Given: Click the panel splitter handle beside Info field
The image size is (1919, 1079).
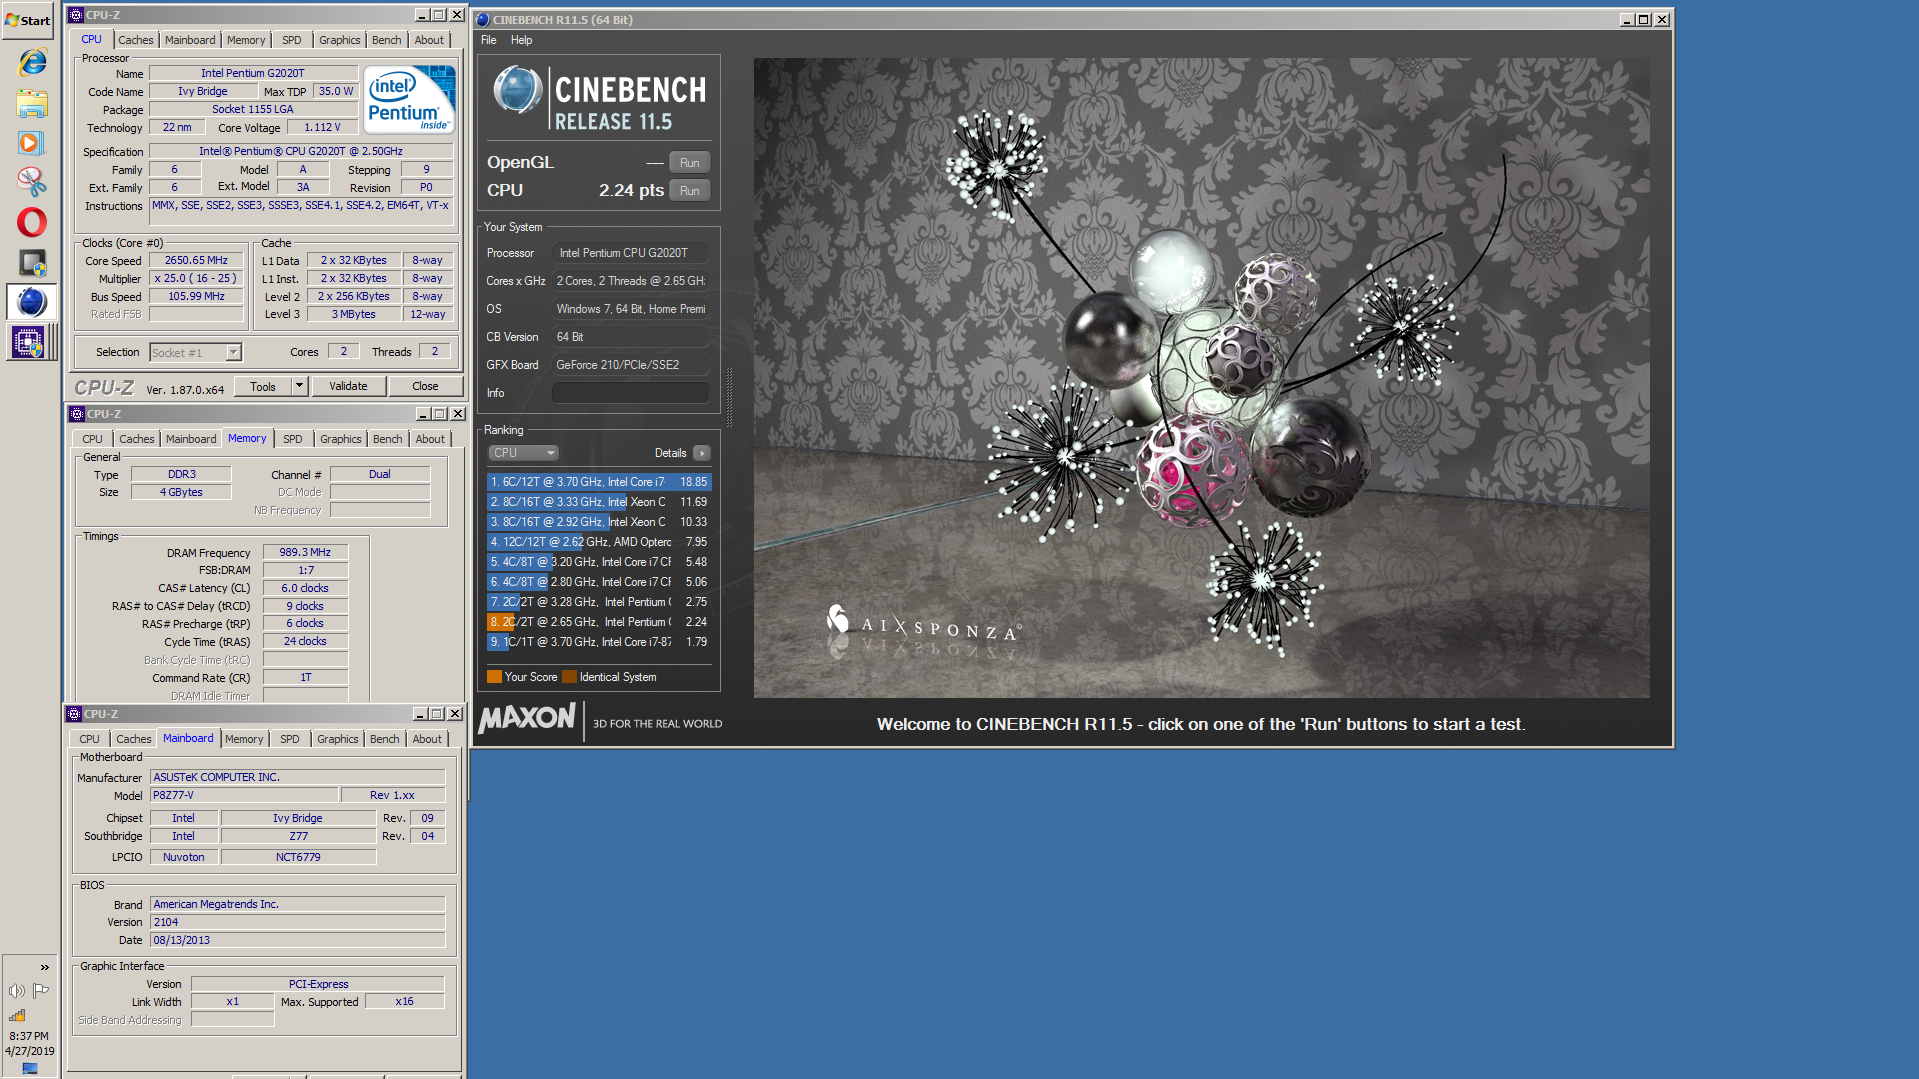Looking at the screenshot, I should tap(729, 397).
